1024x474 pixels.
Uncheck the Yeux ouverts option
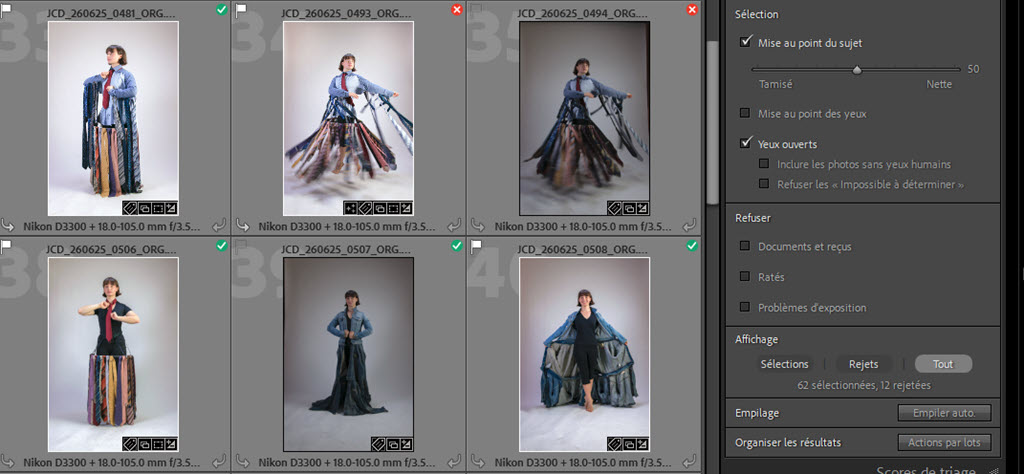[744, 144]
